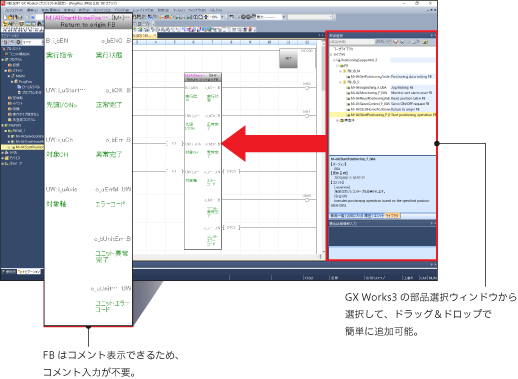
Task: Switch to the ユニット tab
Action: [379, 216]
